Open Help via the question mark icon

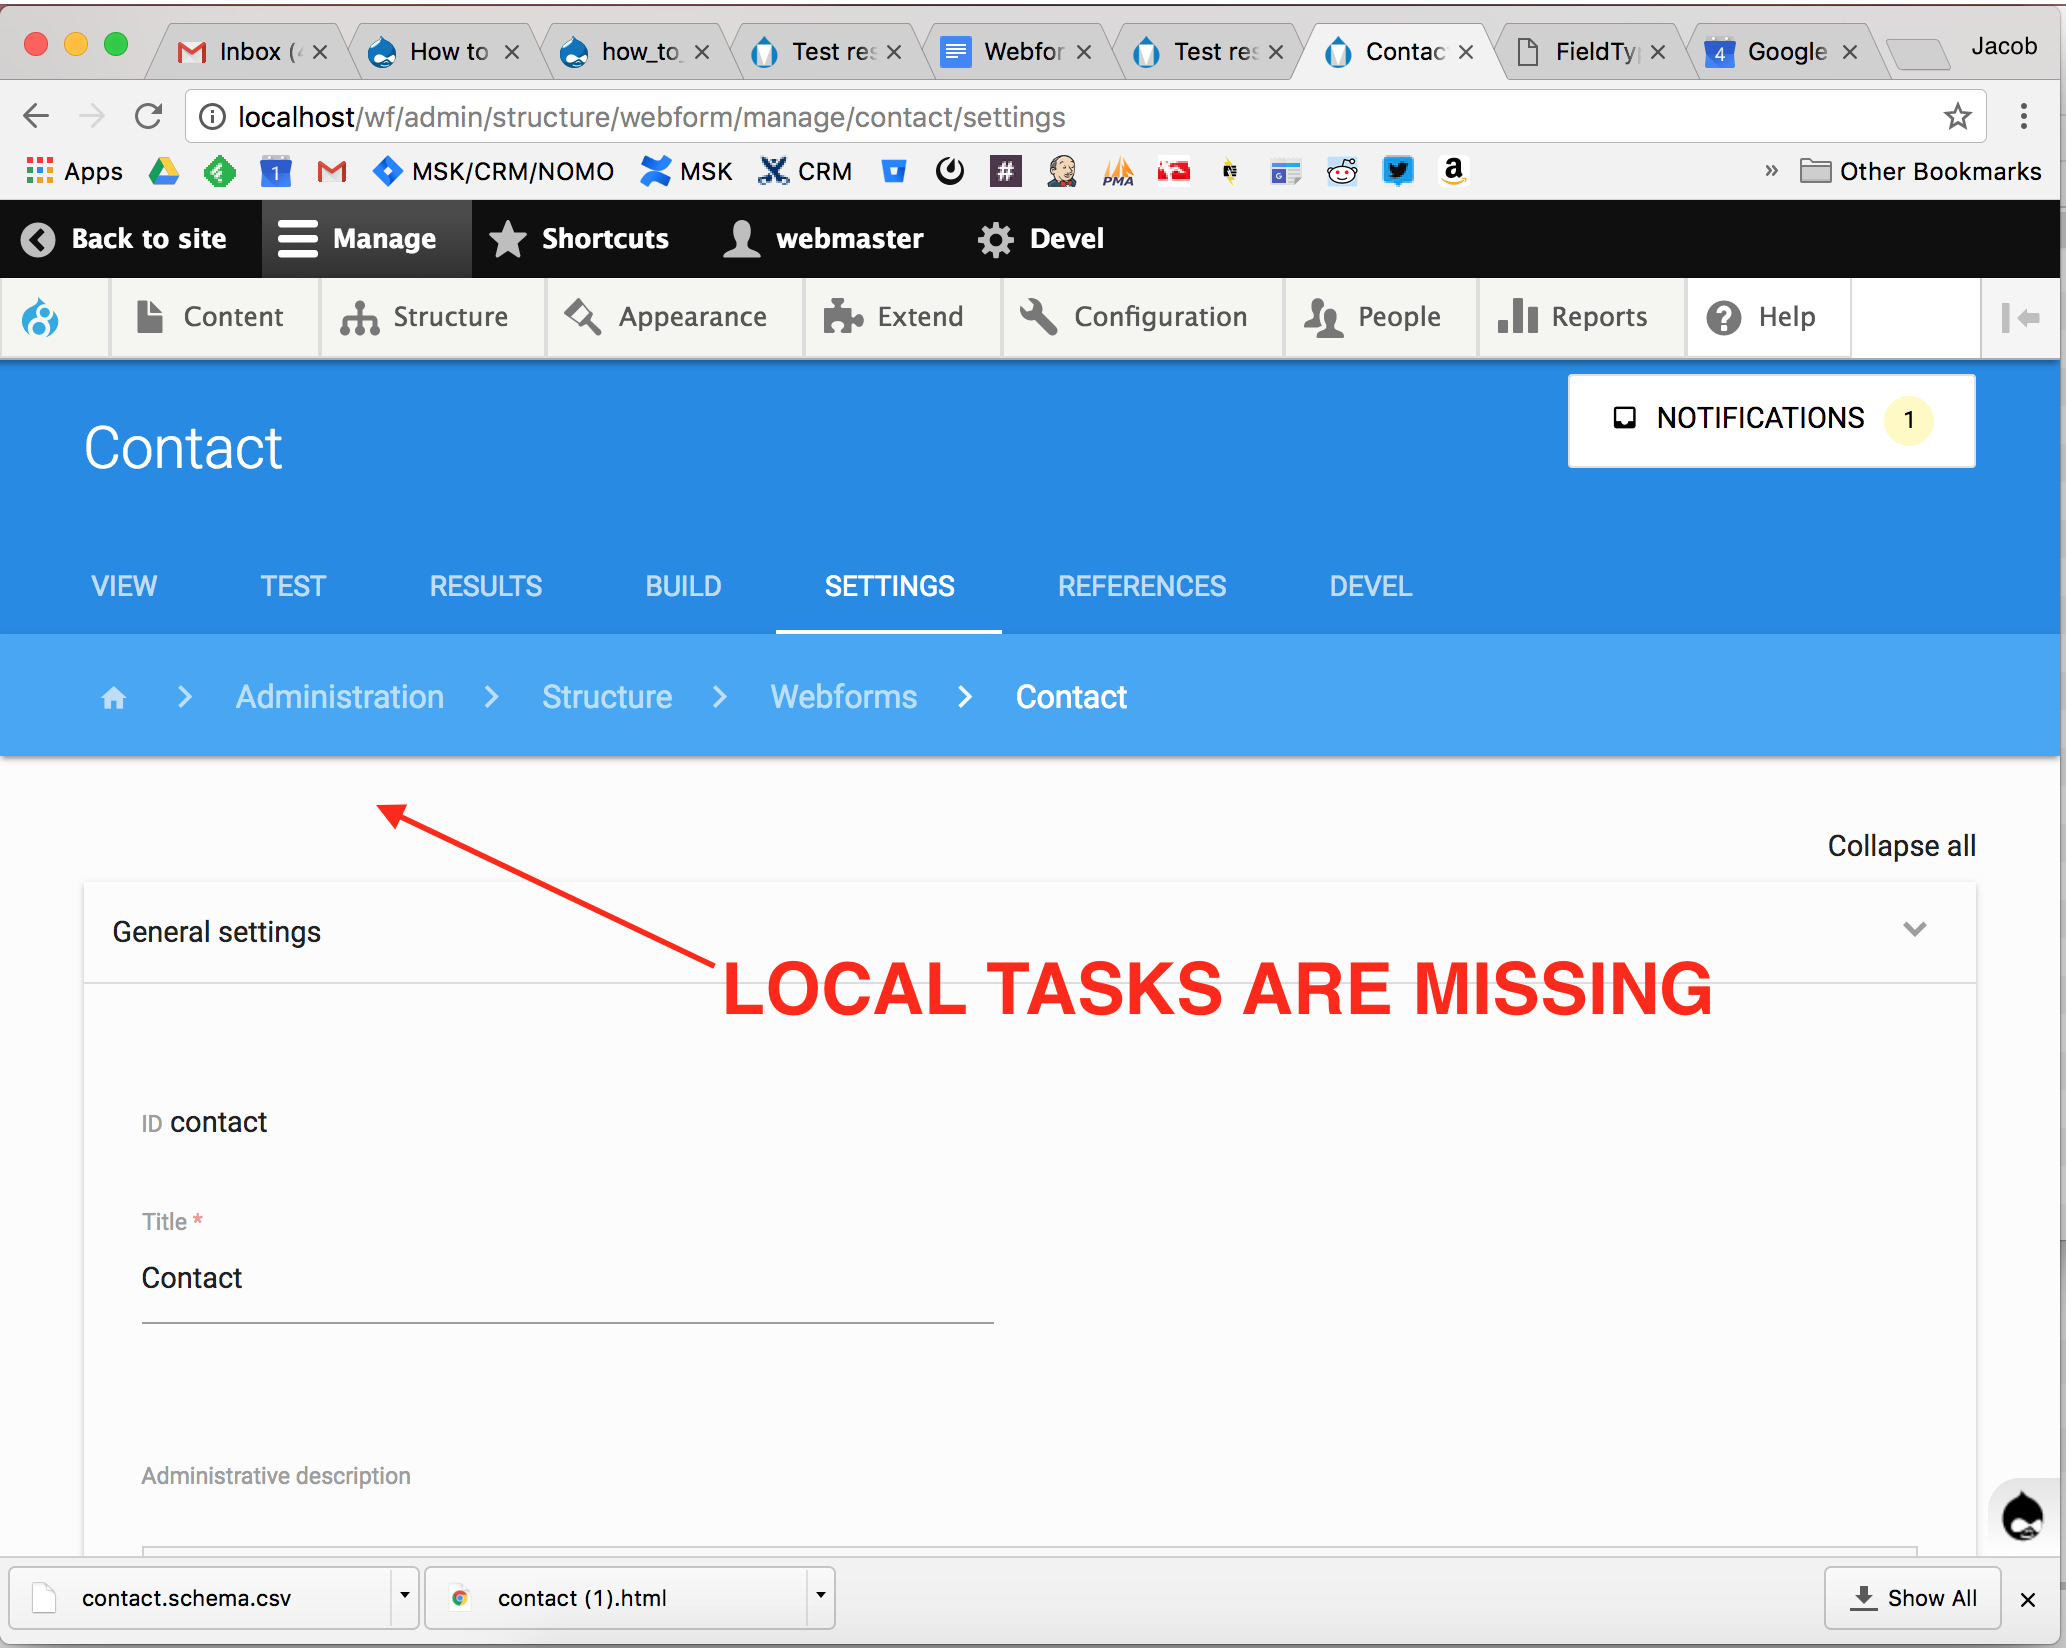pyautogui.click(x=1724, y=317)
